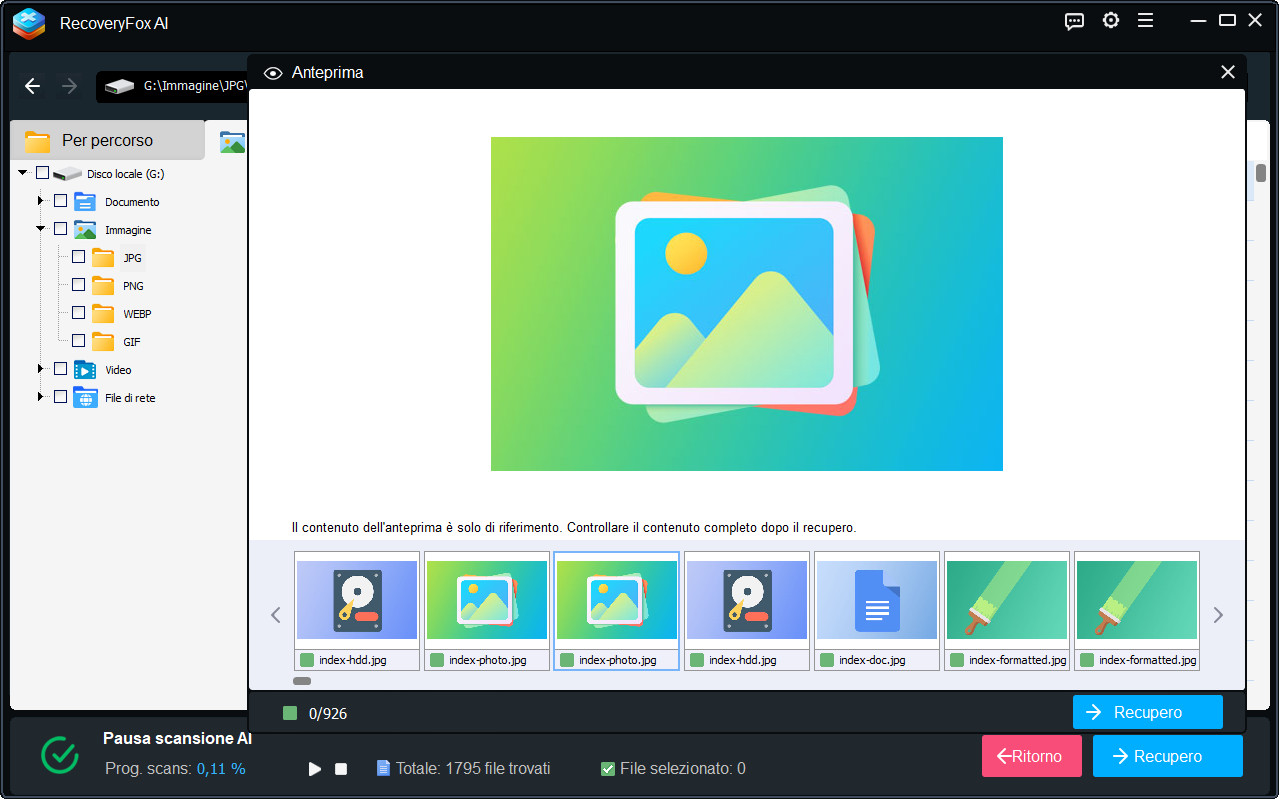Expand the Documento tree node
This screenshot has height=799, width=1279.
pyautogui.click(x=41, y=201)
